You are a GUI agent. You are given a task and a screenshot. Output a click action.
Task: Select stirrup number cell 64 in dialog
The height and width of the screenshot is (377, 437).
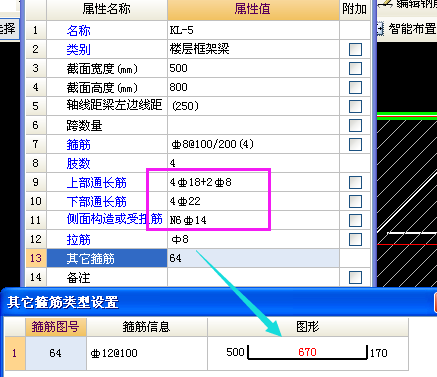coord(56,353)
